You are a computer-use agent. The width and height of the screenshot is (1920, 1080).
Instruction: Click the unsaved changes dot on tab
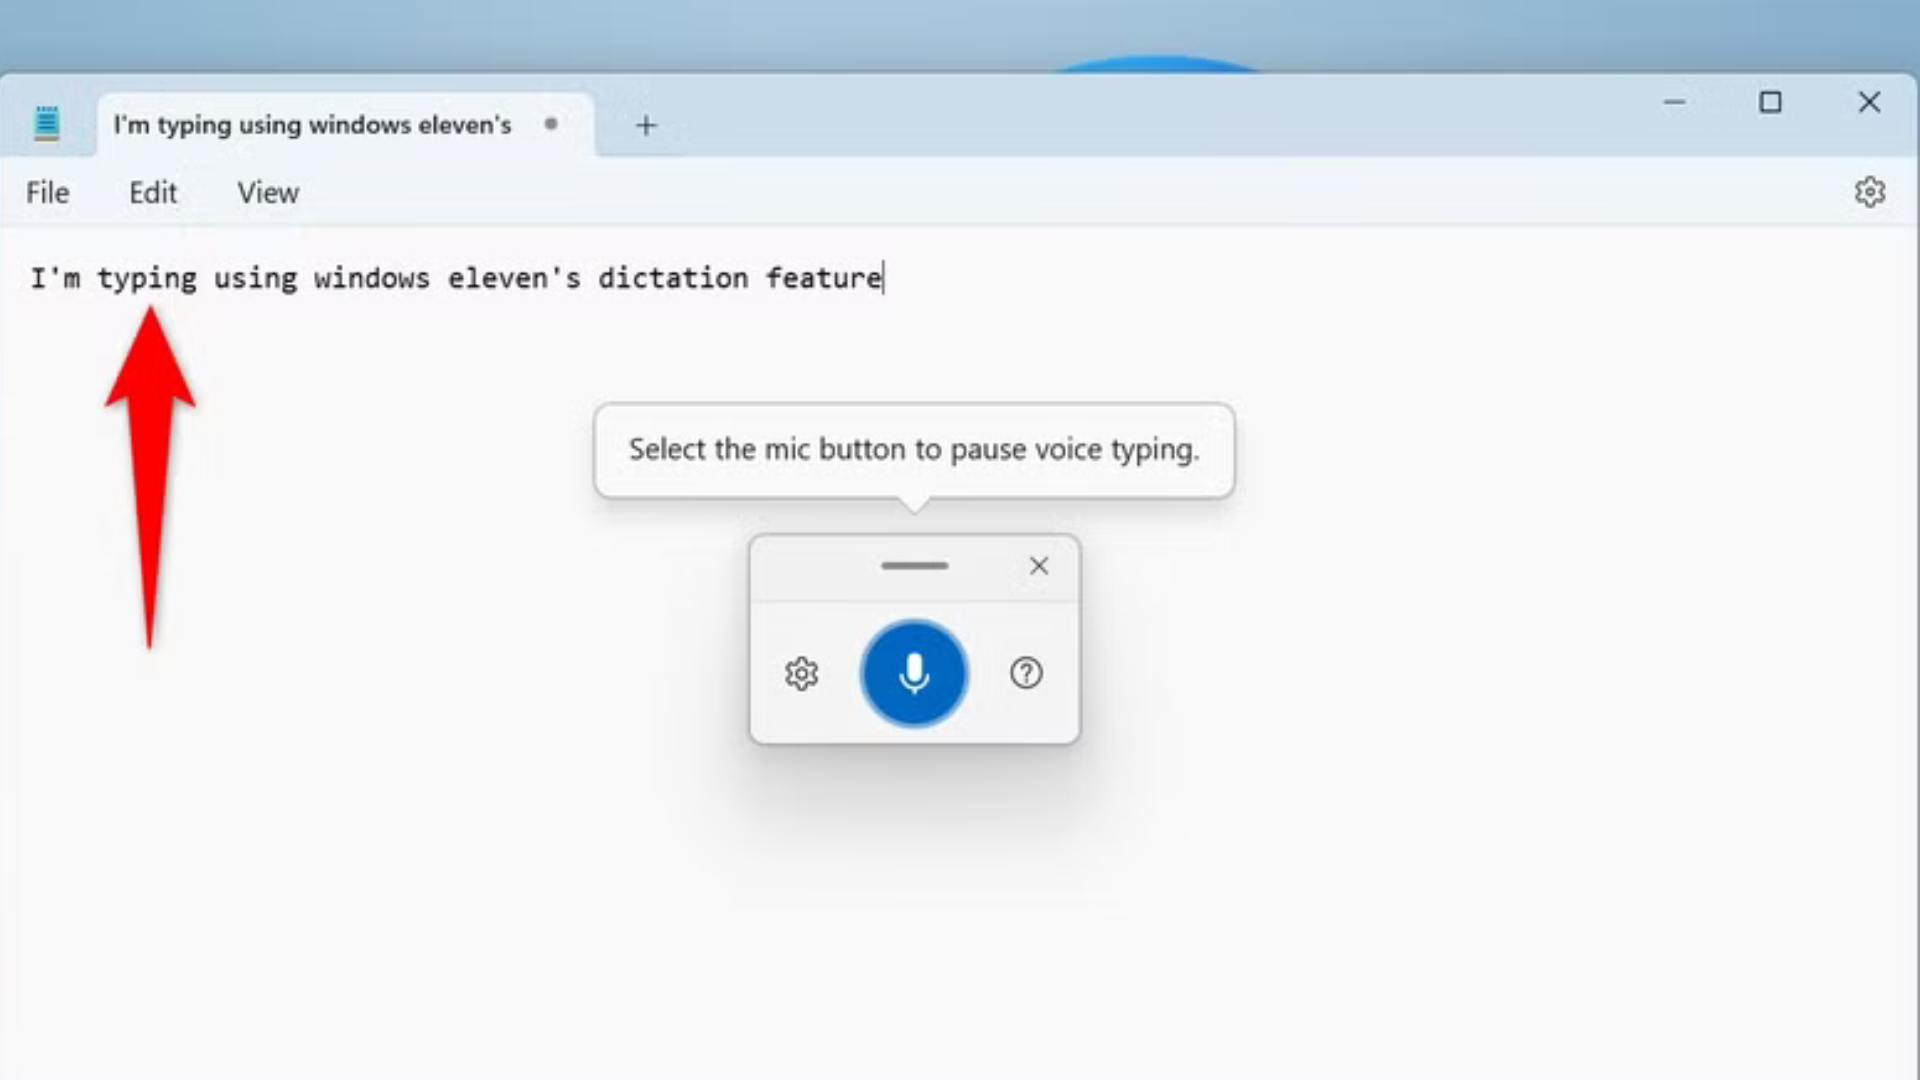coord(551,124)
